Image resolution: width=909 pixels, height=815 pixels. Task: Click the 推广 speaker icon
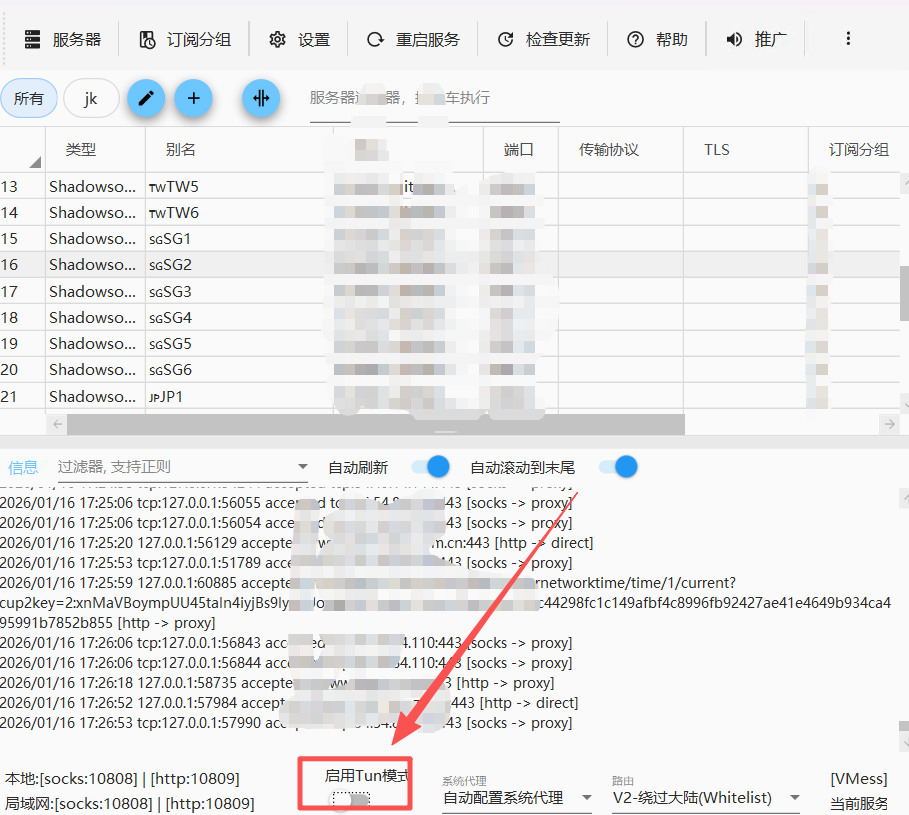click(735, 40)
